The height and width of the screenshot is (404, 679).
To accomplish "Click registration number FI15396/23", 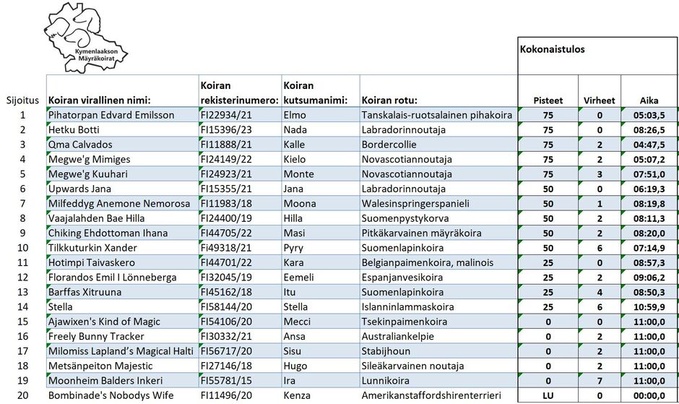I will [x=229, y=130].
